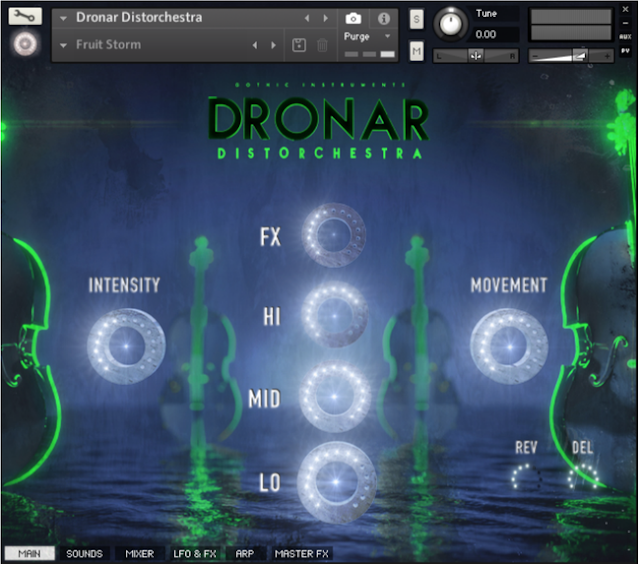This screenshot has height=564, width=640.
Task: Open the LFO & FX tab
Action: (195, 553)
